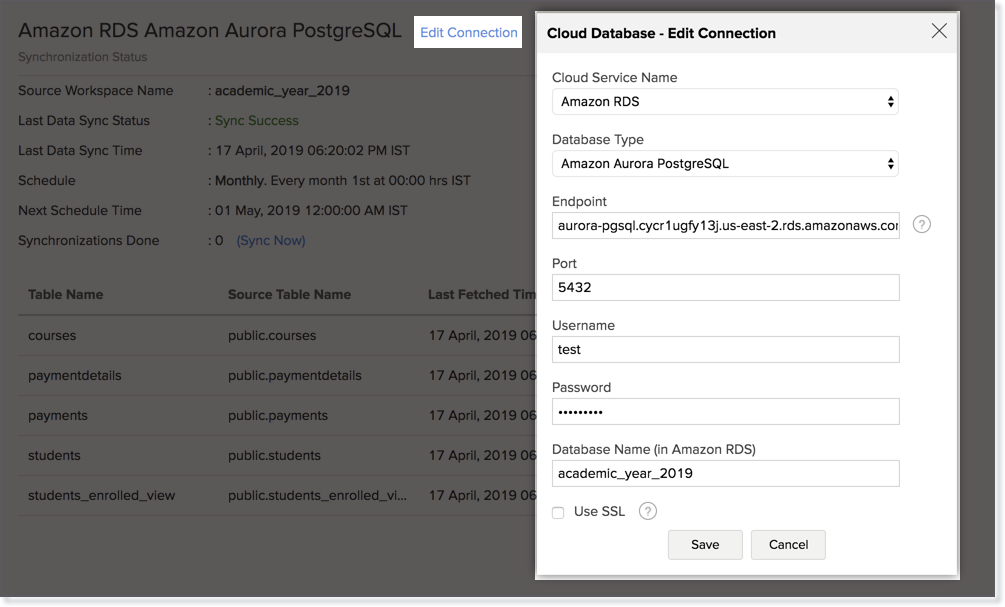Select the Username text box

725,350
